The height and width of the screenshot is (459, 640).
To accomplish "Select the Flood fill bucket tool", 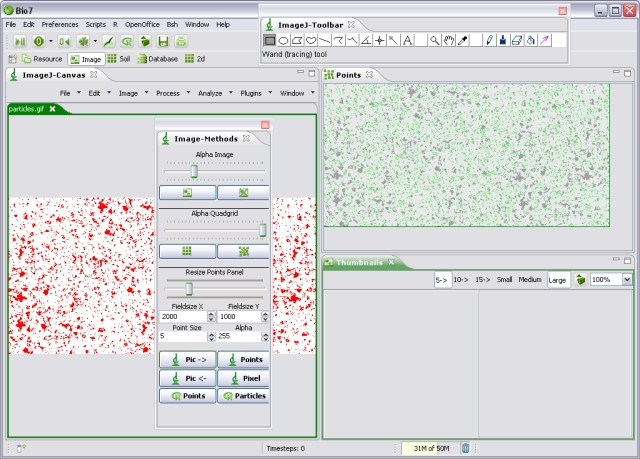I will pos(531,40).
